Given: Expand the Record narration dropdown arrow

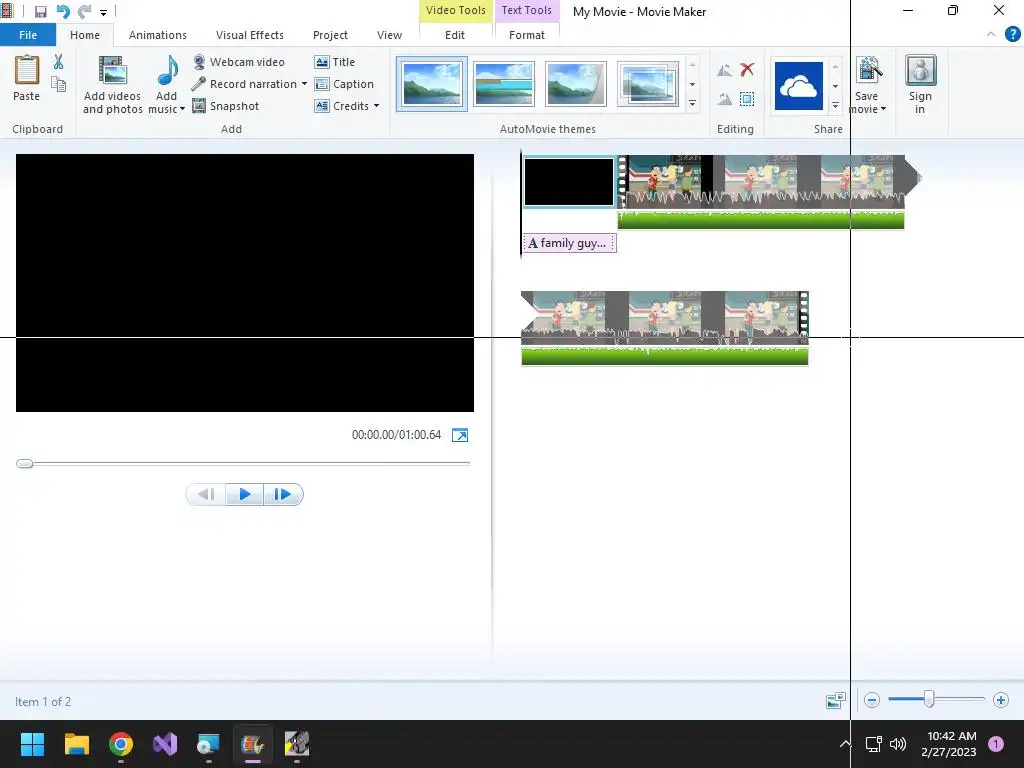Looking at the screenshot, I should point(304,84).
